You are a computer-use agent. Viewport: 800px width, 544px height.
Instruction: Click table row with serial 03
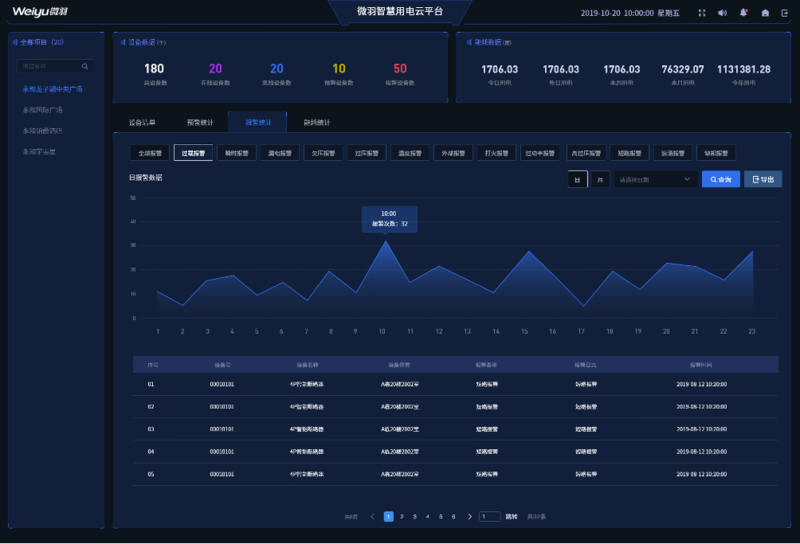pyautogui.click(x=456, y=429)
